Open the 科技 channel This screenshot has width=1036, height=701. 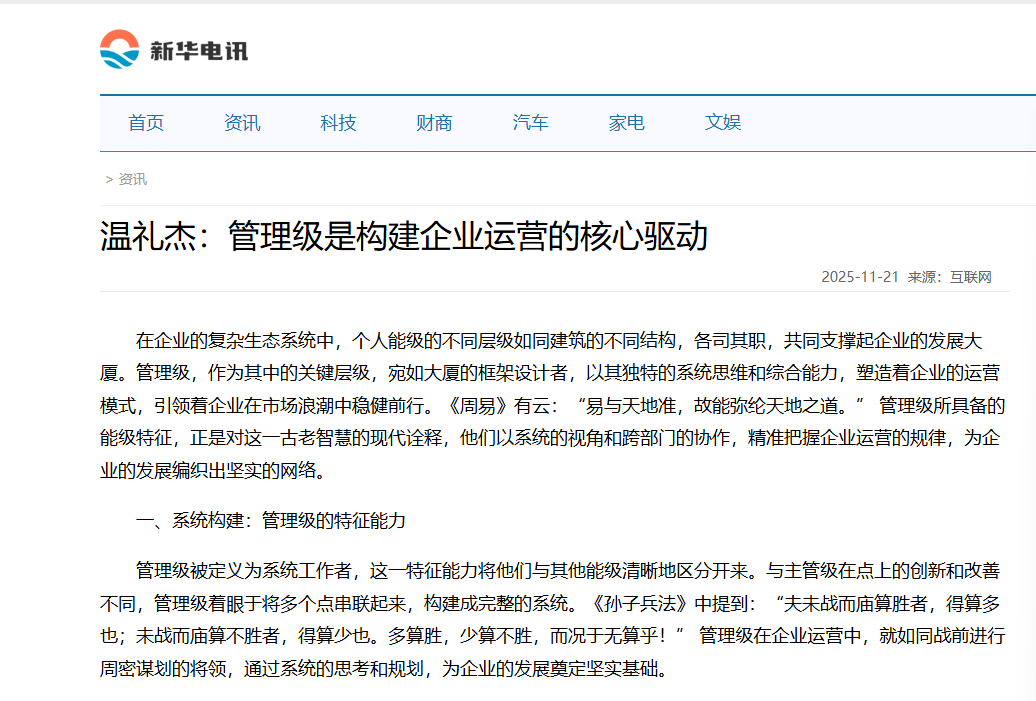337,122
